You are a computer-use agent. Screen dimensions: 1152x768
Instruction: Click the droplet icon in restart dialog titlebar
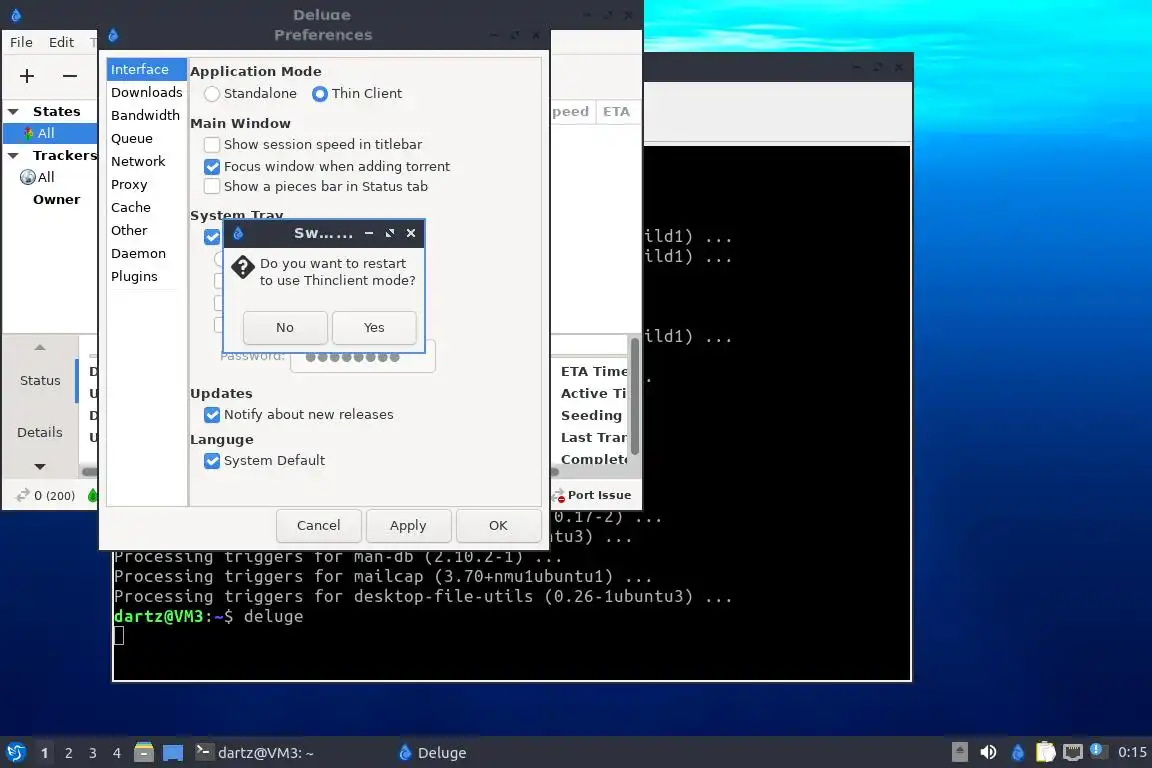238,233
